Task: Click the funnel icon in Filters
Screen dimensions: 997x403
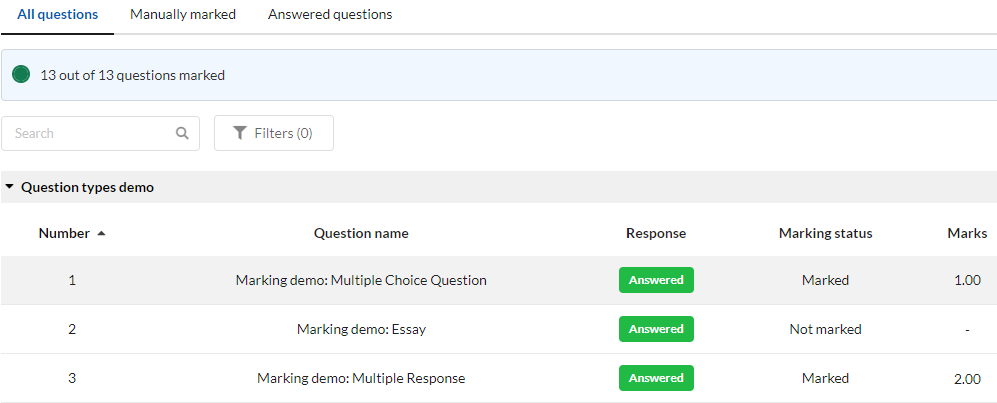Action: [240, 133]
